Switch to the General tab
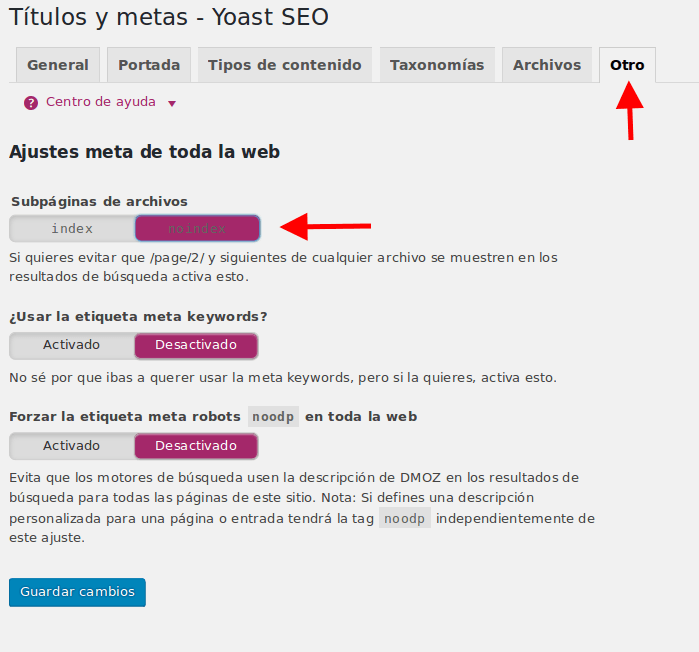 (58, 65)
